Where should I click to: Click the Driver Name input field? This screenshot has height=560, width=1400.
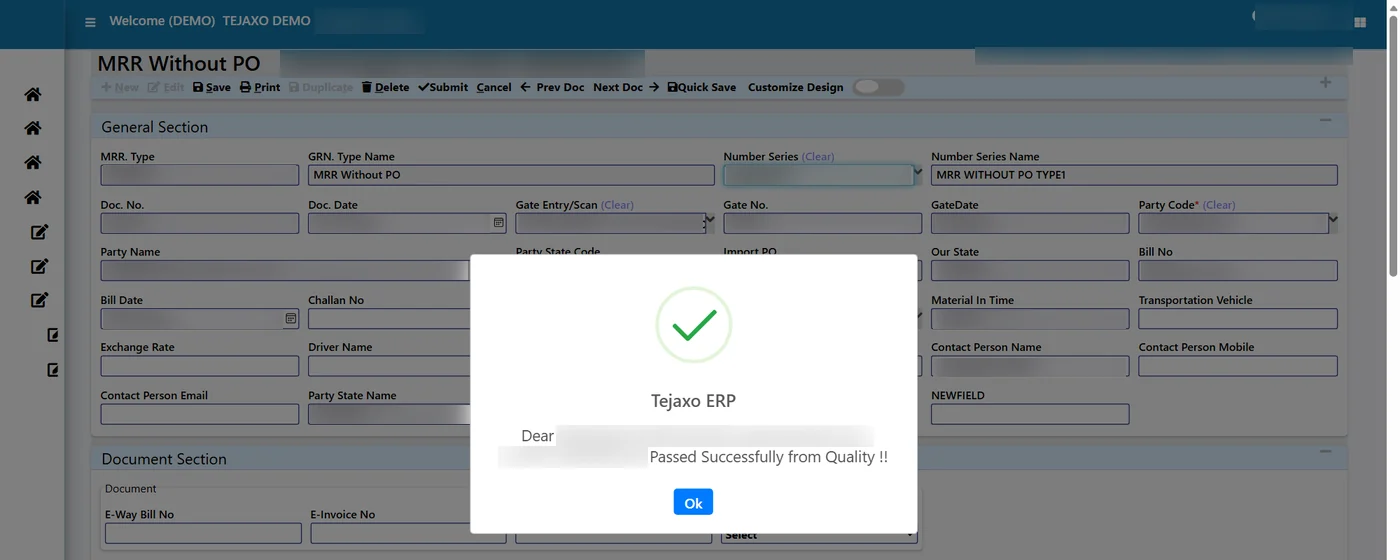click(390, 366)
